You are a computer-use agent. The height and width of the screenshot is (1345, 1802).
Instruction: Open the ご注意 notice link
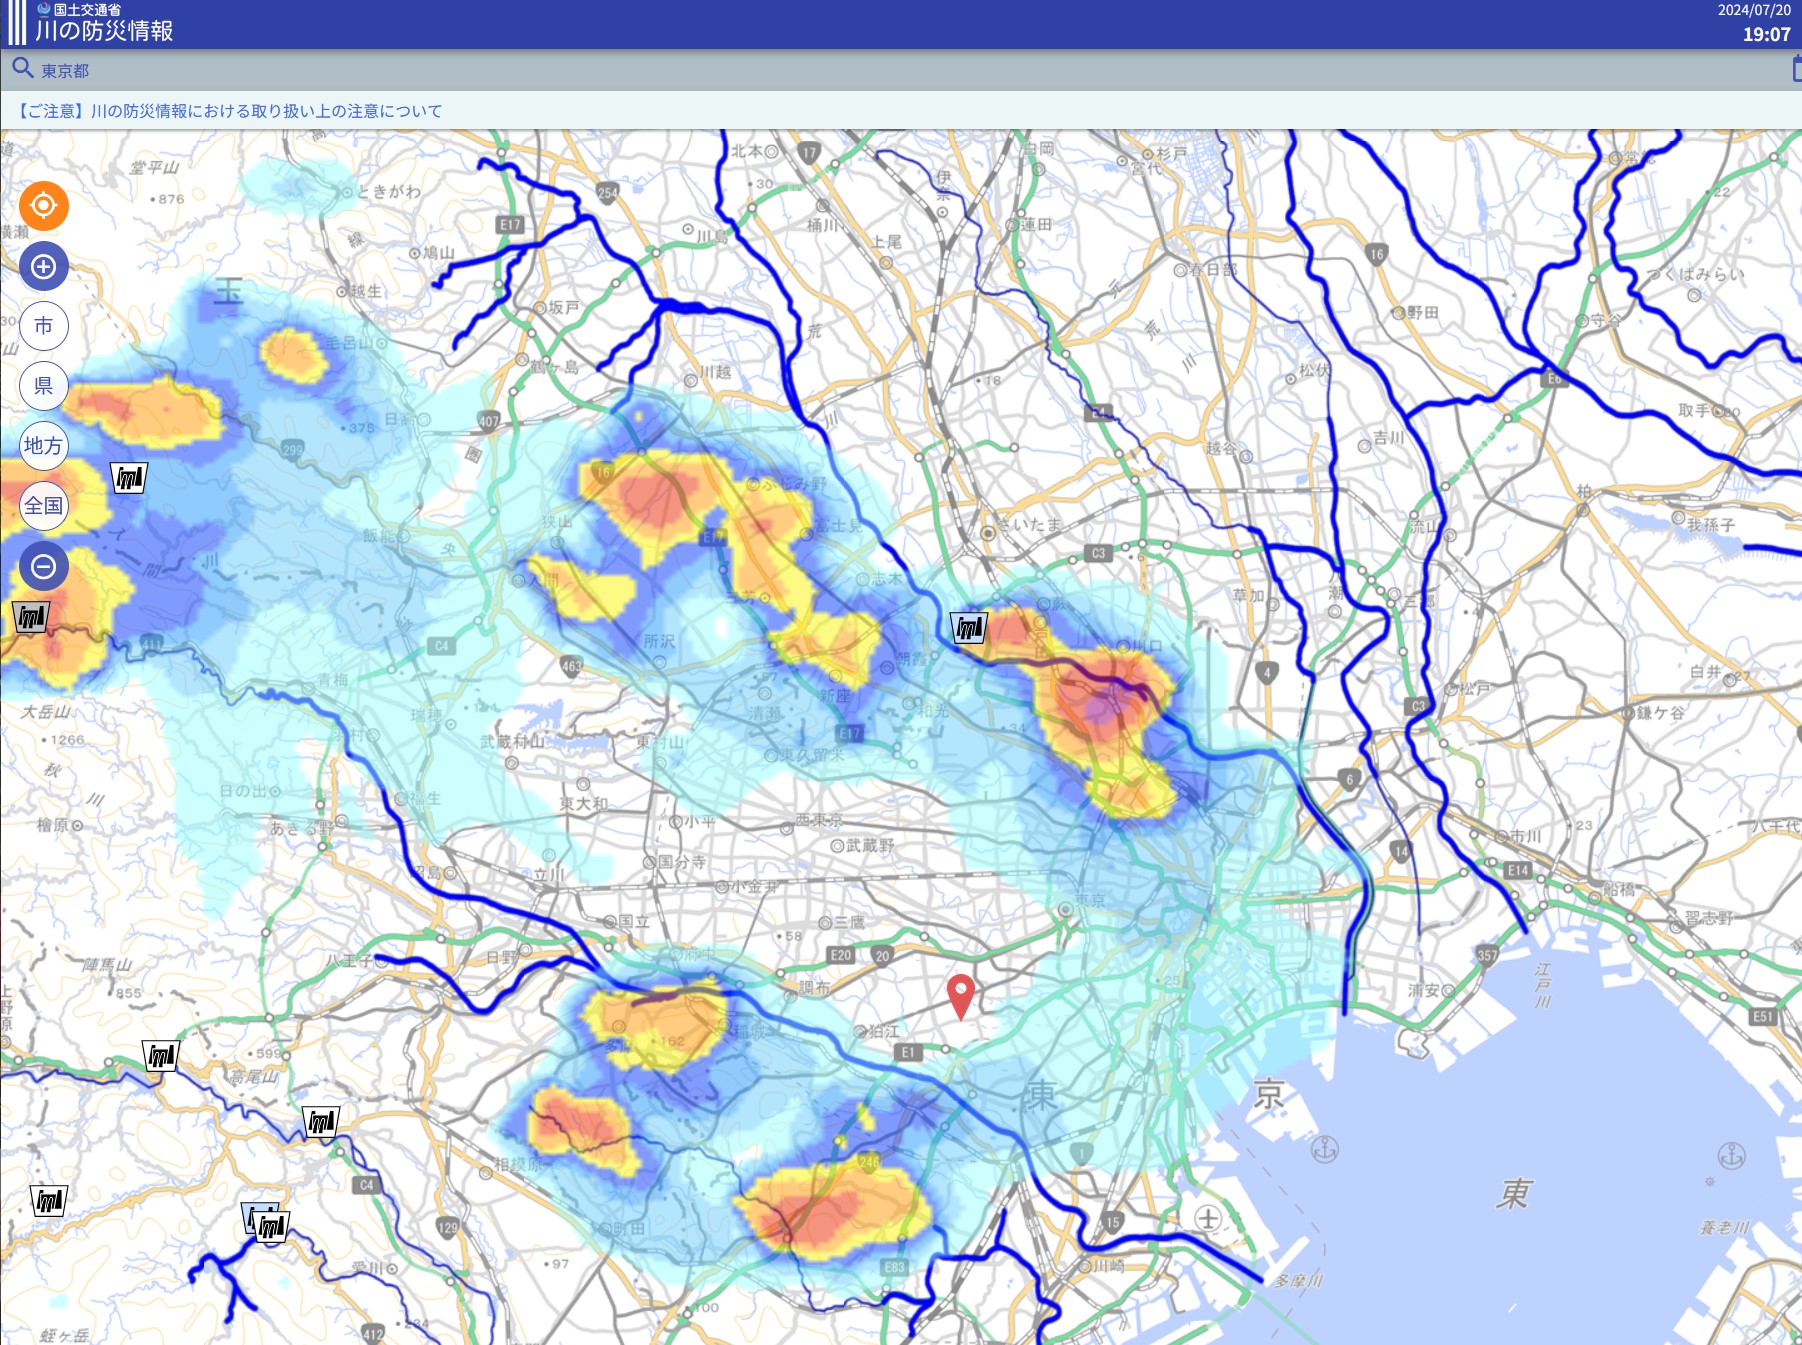[x=228, y=111]
